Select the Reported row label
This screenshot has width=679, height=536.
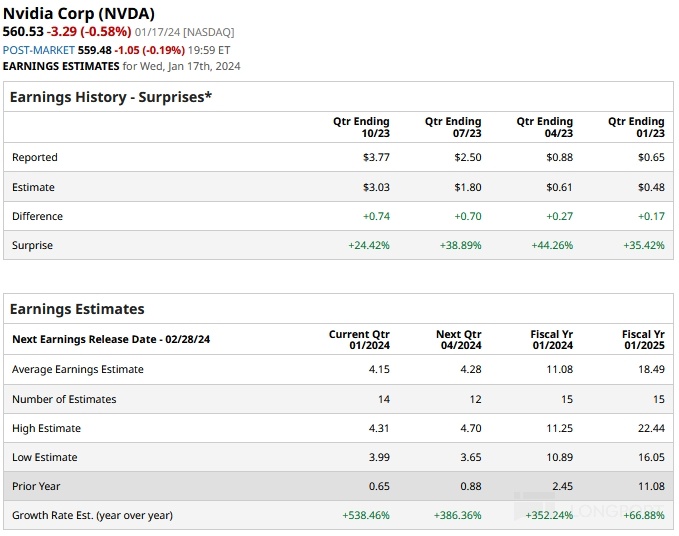[35, 157]
